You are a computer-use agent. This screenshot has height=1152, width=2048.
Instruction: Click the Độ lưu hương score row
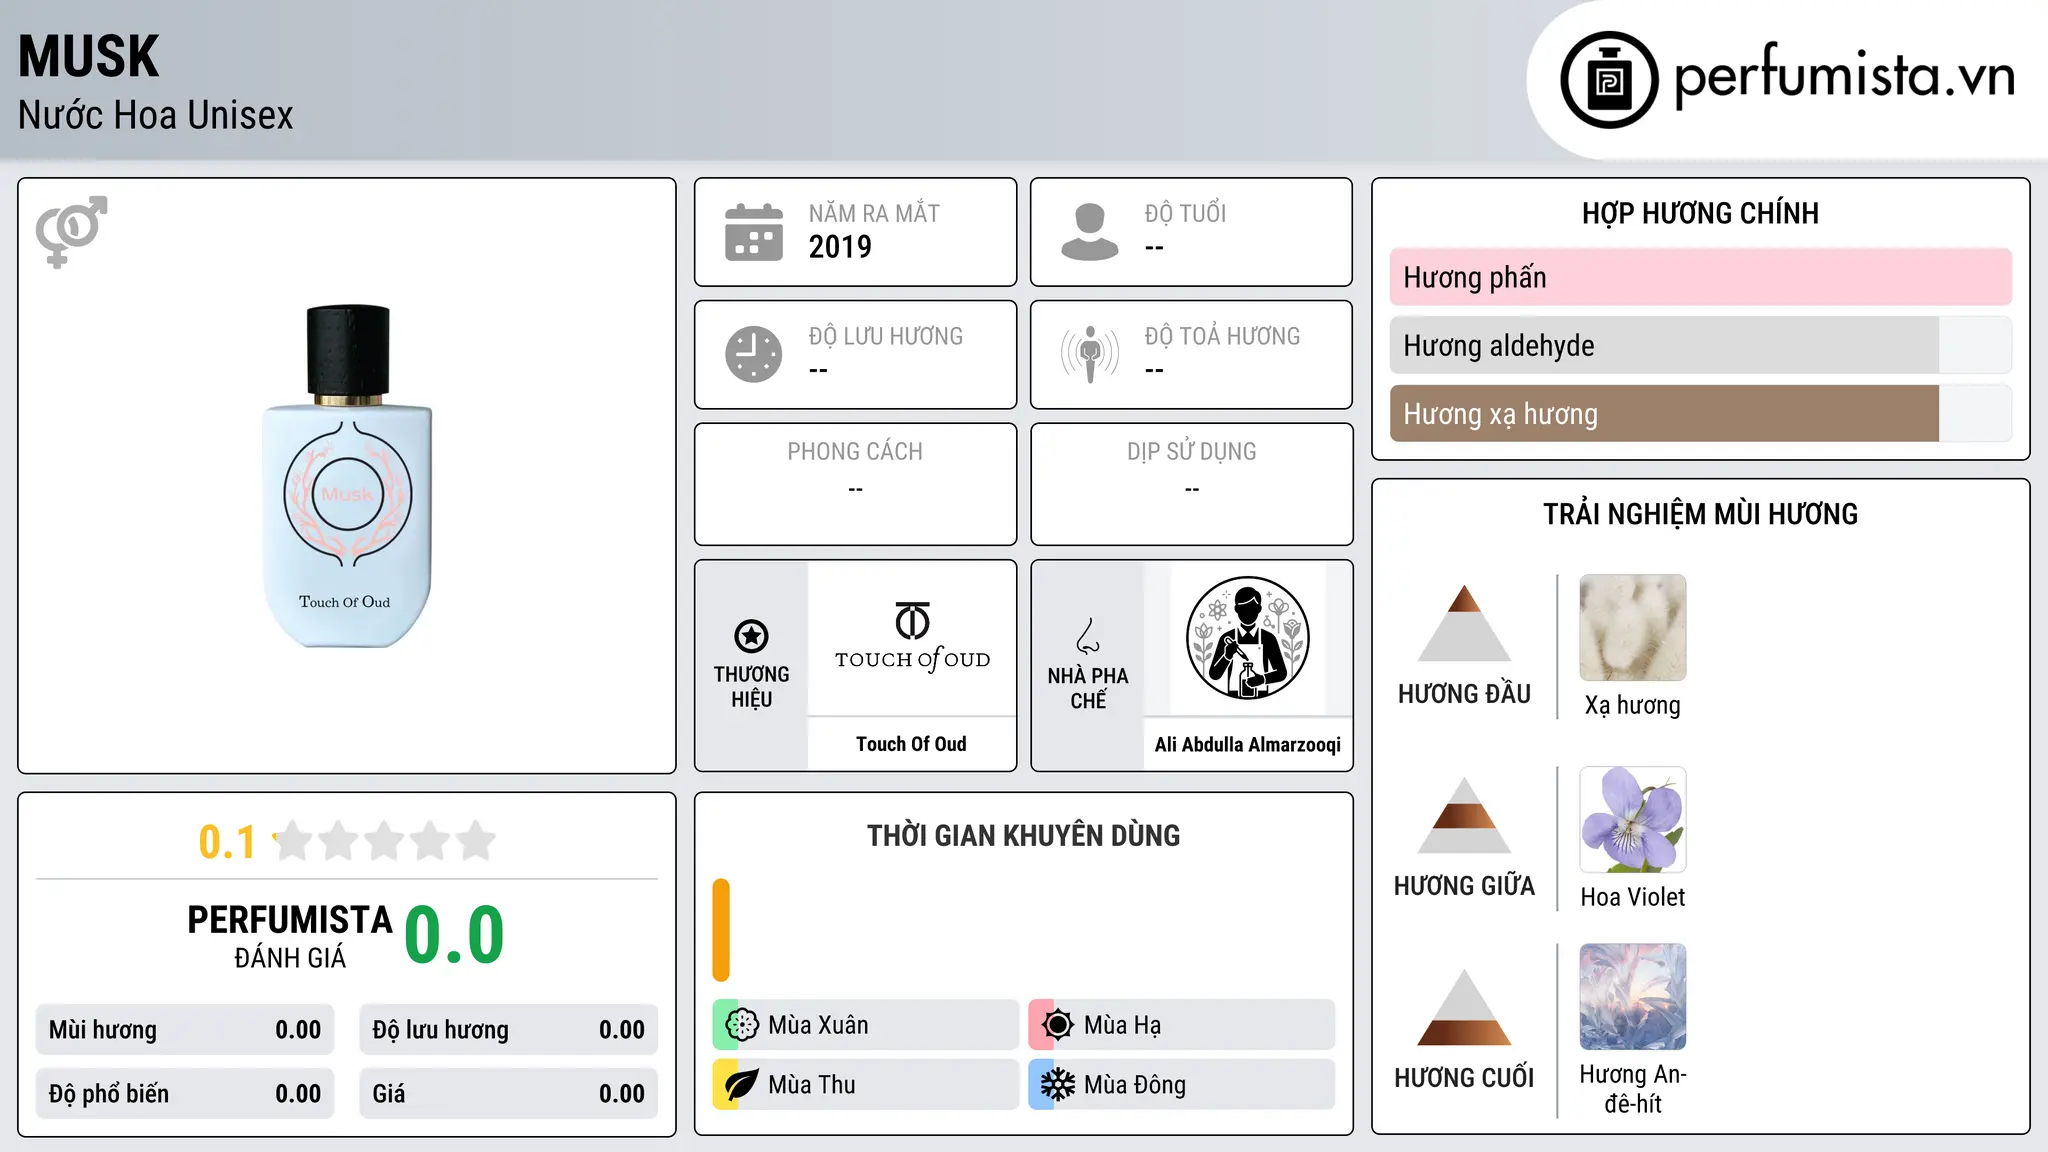509,1030
